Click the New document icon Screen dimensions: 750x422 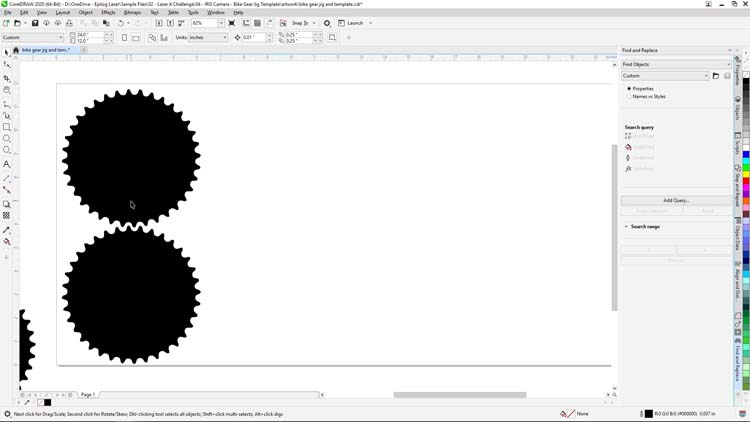click(6, 23)
